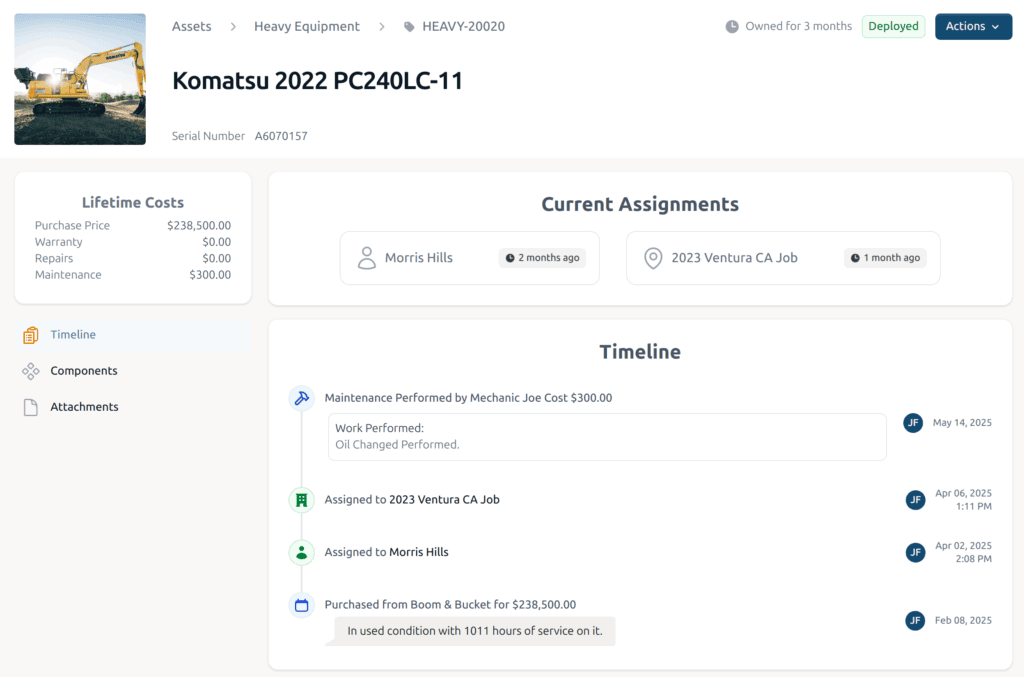Click the Komatsu 2022 PC240LC-11 title
Image resolution: width=1024 pixels, height=677 pixels.
(317, 81)
